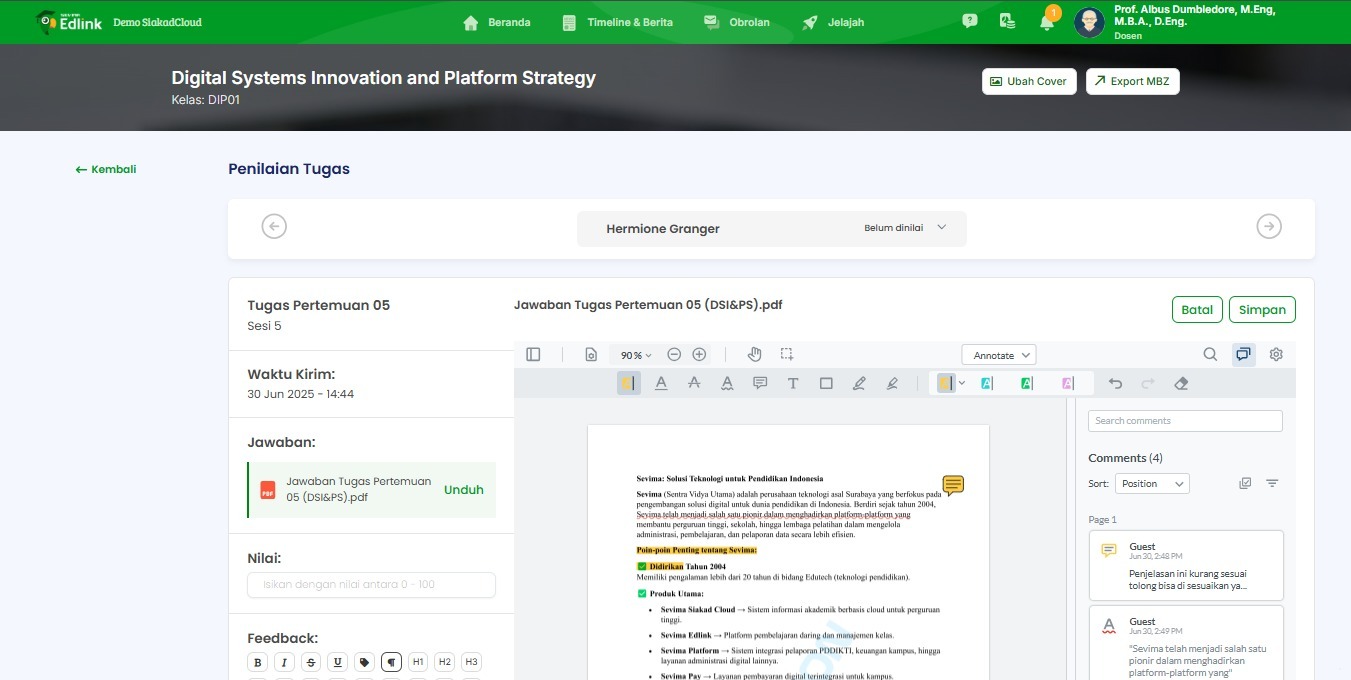1351x680 pixels.
Task: Open the Annotate mode dropdown
Action: (x=998, y=355)
